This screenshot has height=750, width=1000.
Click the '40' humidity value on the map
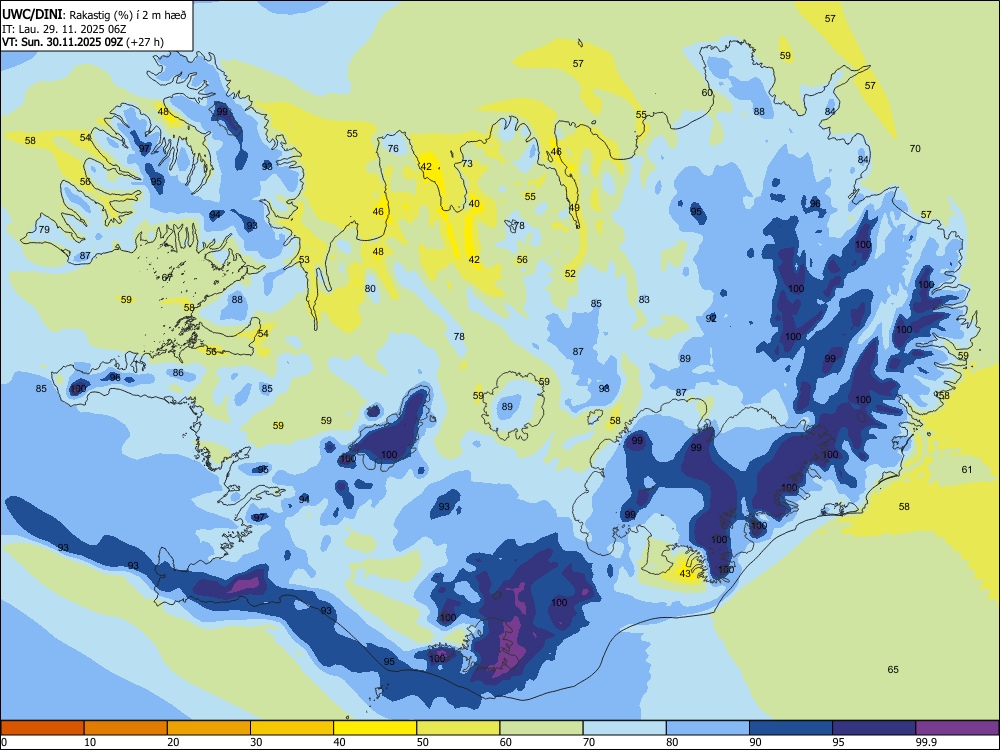point(474,203)
